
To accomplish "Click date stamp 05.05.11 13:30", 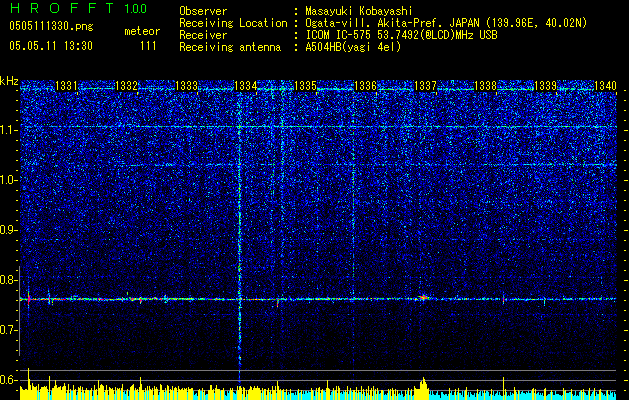I will pos(51,45).
